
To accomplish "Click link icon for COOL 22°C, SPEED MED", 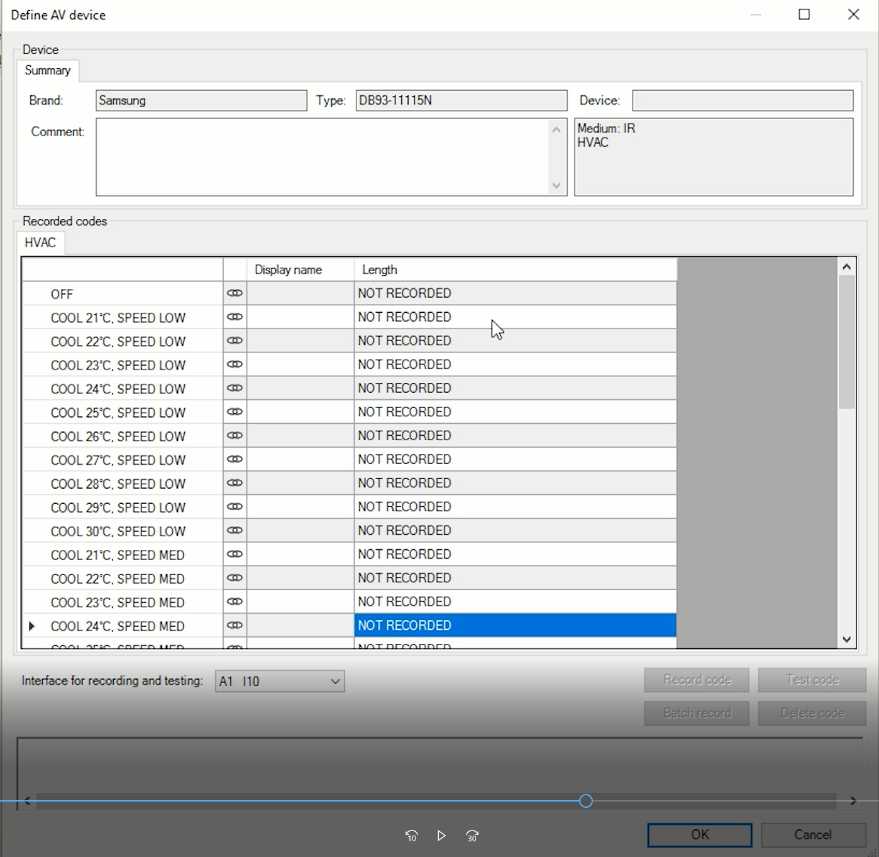I will pos(235,578).
